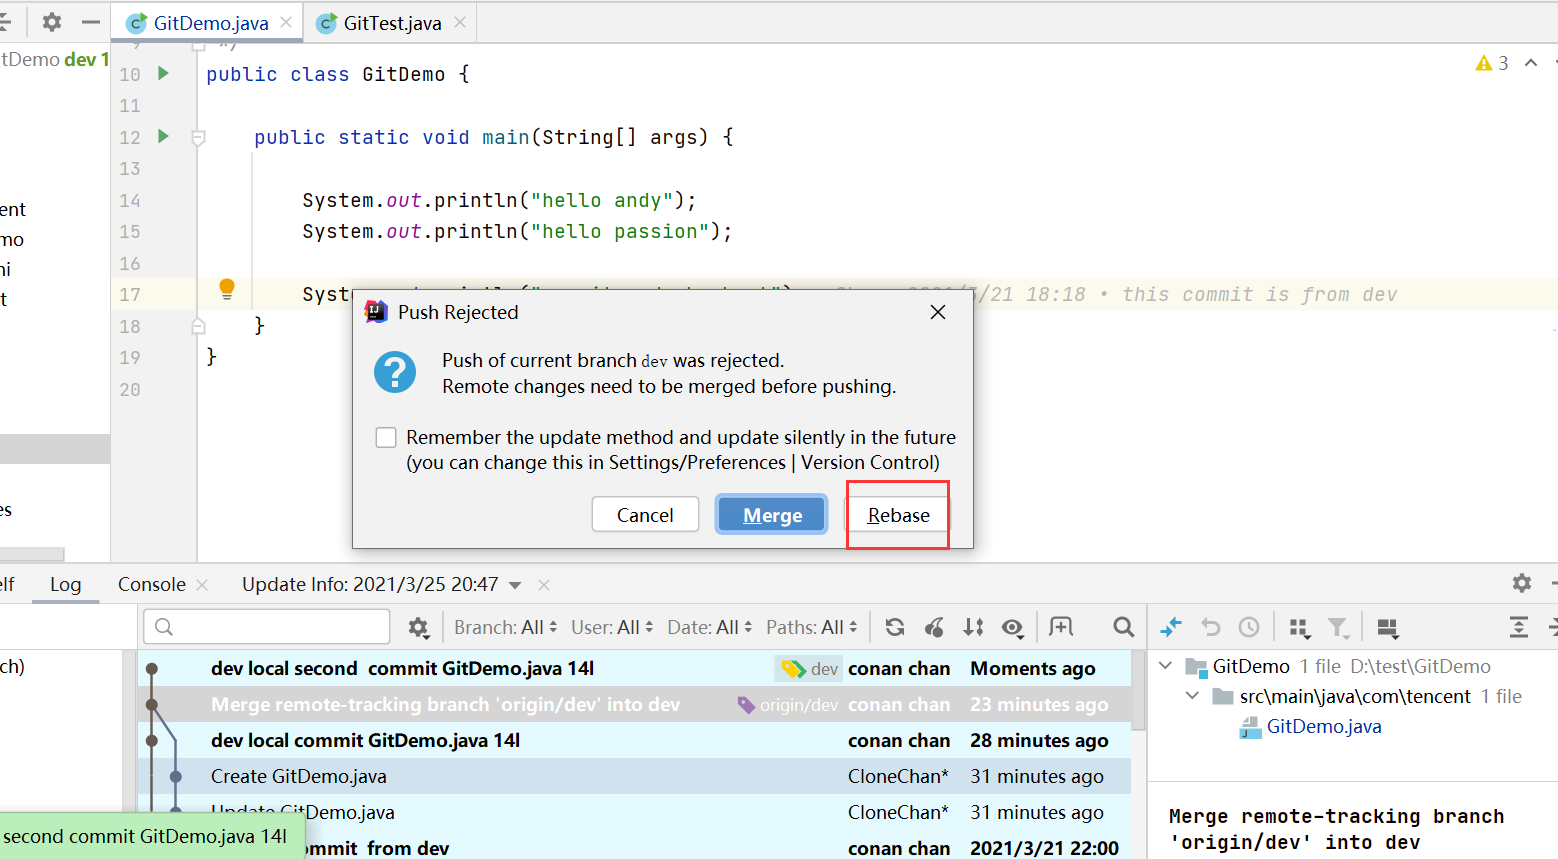Image resolution: width=1558 pixels, height=859 pixels.
Task: Click the cherry-pick icon
Action: pos(934,627)
